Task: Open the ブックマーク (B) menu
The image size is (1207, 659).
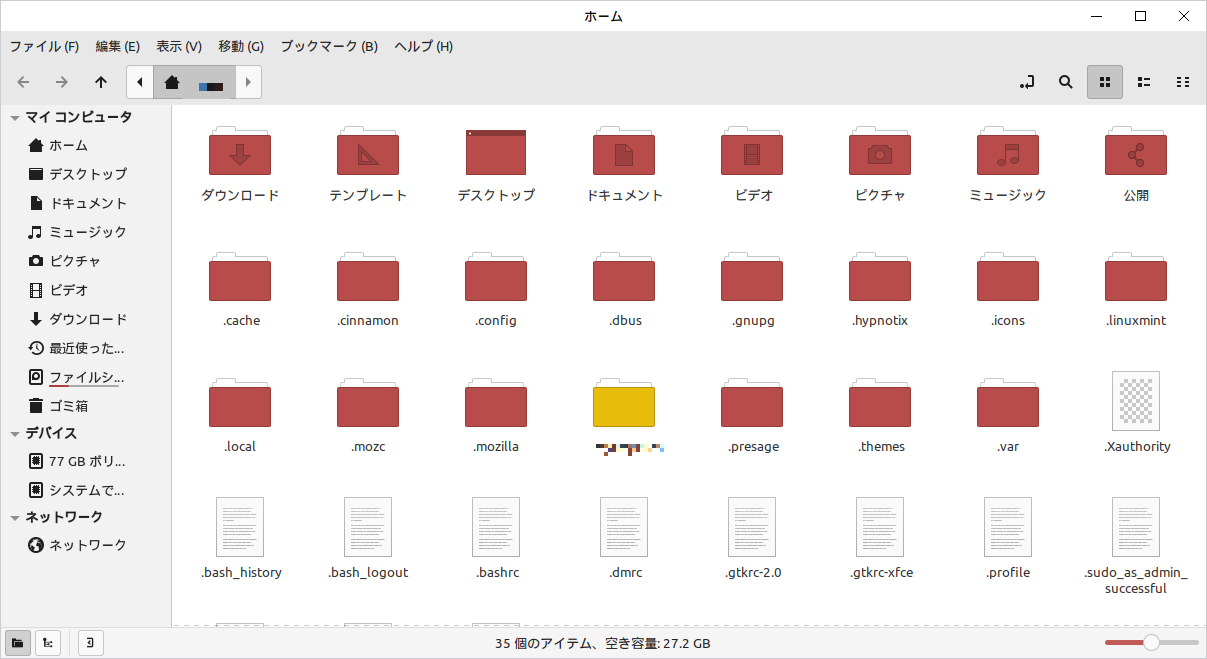Action: pyautogui.click(x=329, y=46)
